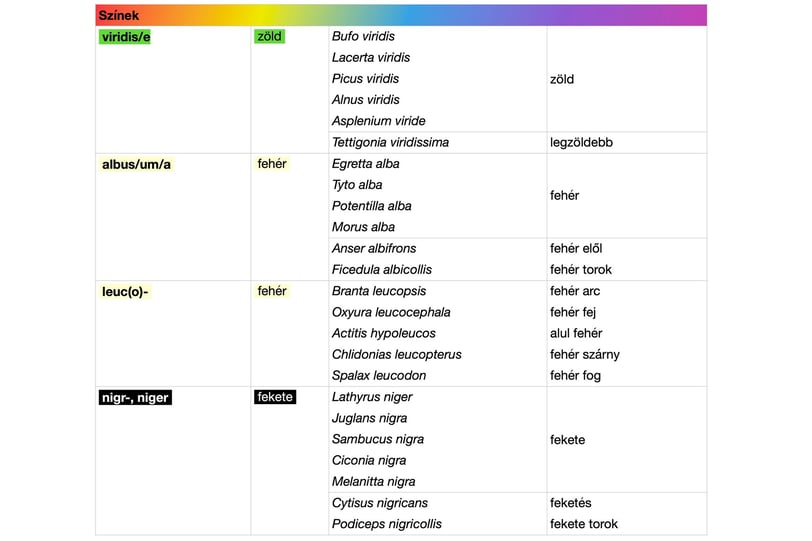Select the Cytisus nigricans cell
Image resolution: width=812 pixels, height=541 pixels.
[x=379, y=503]
